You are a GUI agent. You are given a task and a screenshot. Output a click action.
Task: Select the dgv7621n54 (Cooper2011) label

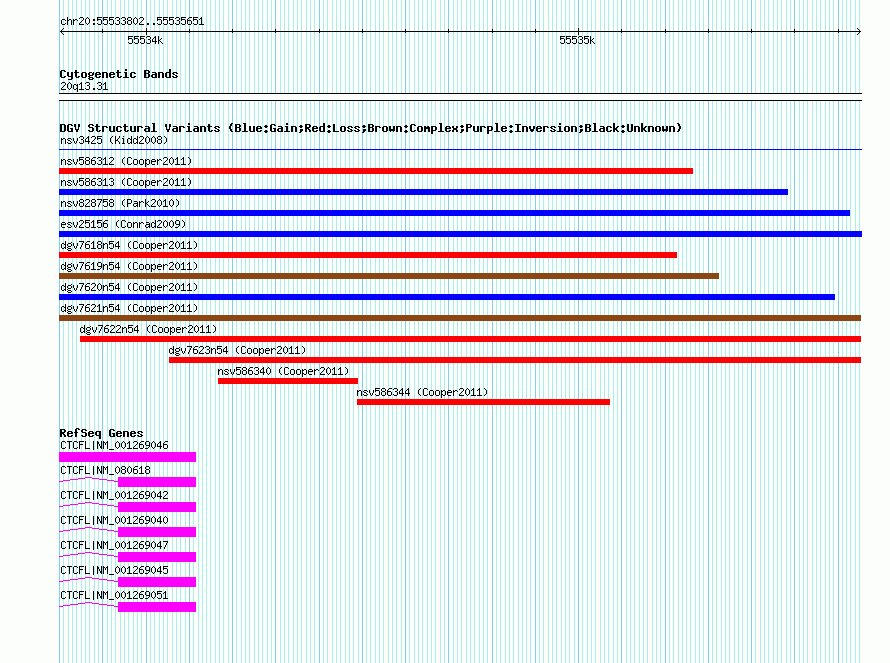129,308
